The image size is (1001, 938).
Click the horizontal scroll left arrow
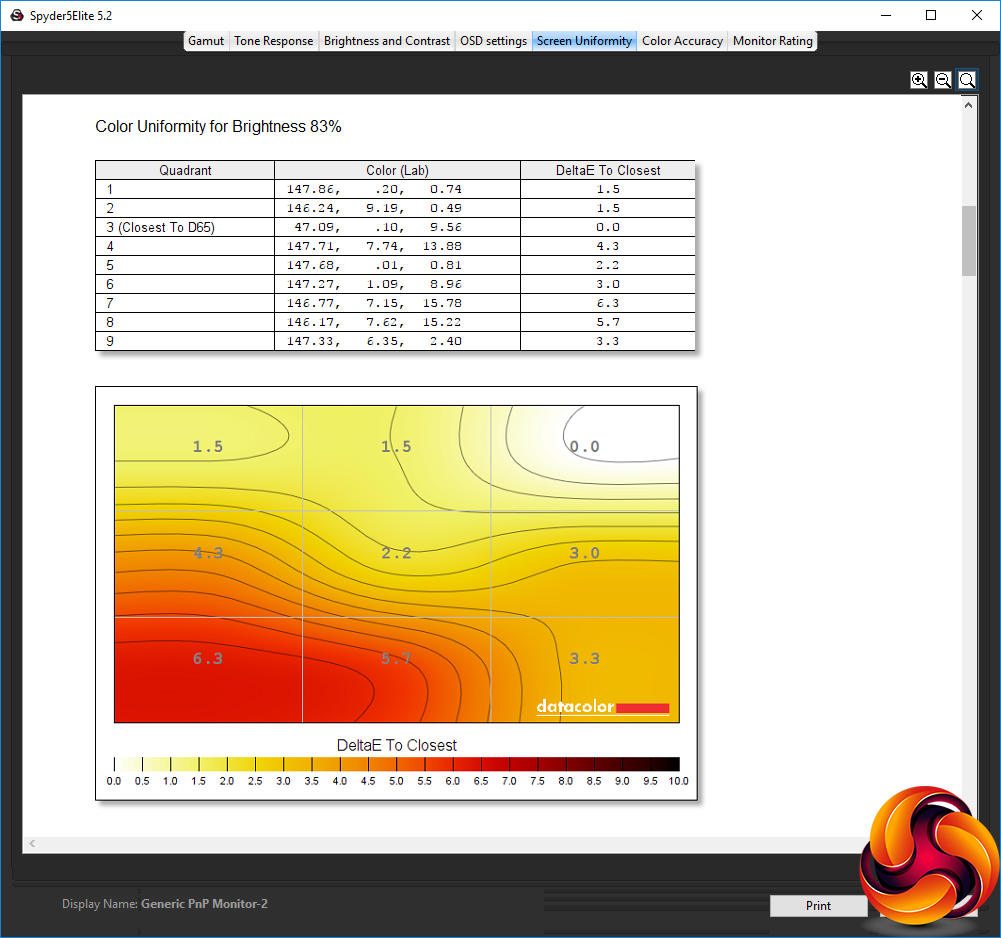point(32,843)
